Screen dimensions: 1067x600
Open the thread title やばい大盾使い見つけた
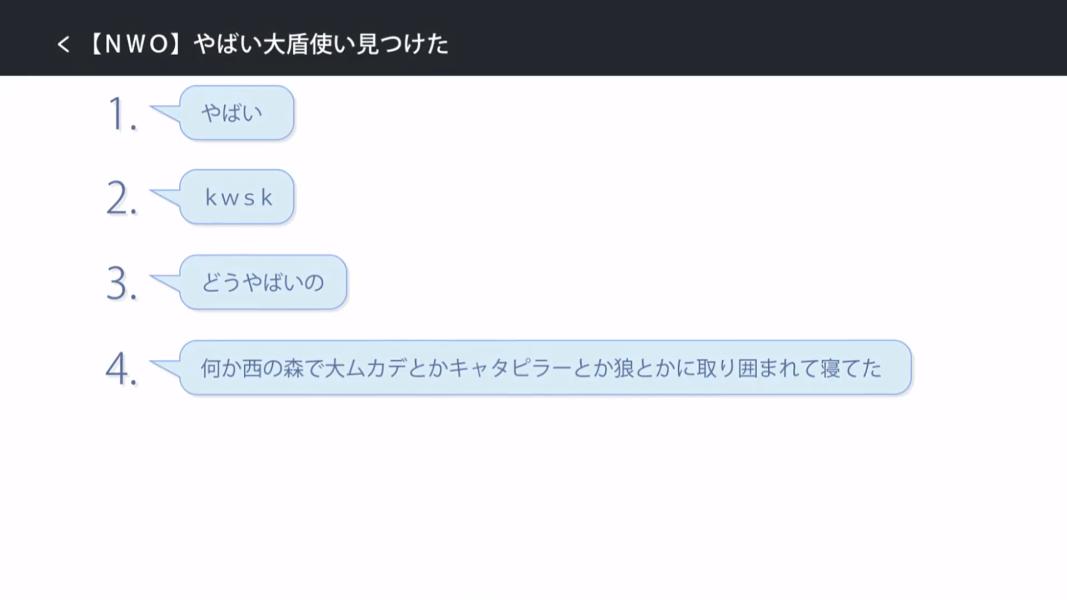tap(321, 44)
